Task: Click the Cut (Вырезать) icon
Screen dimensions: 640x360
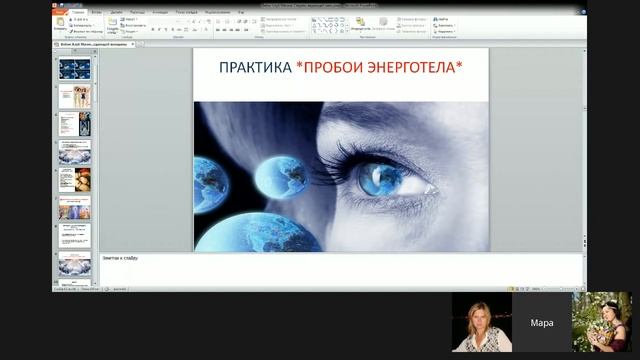Action: (70, 19)
